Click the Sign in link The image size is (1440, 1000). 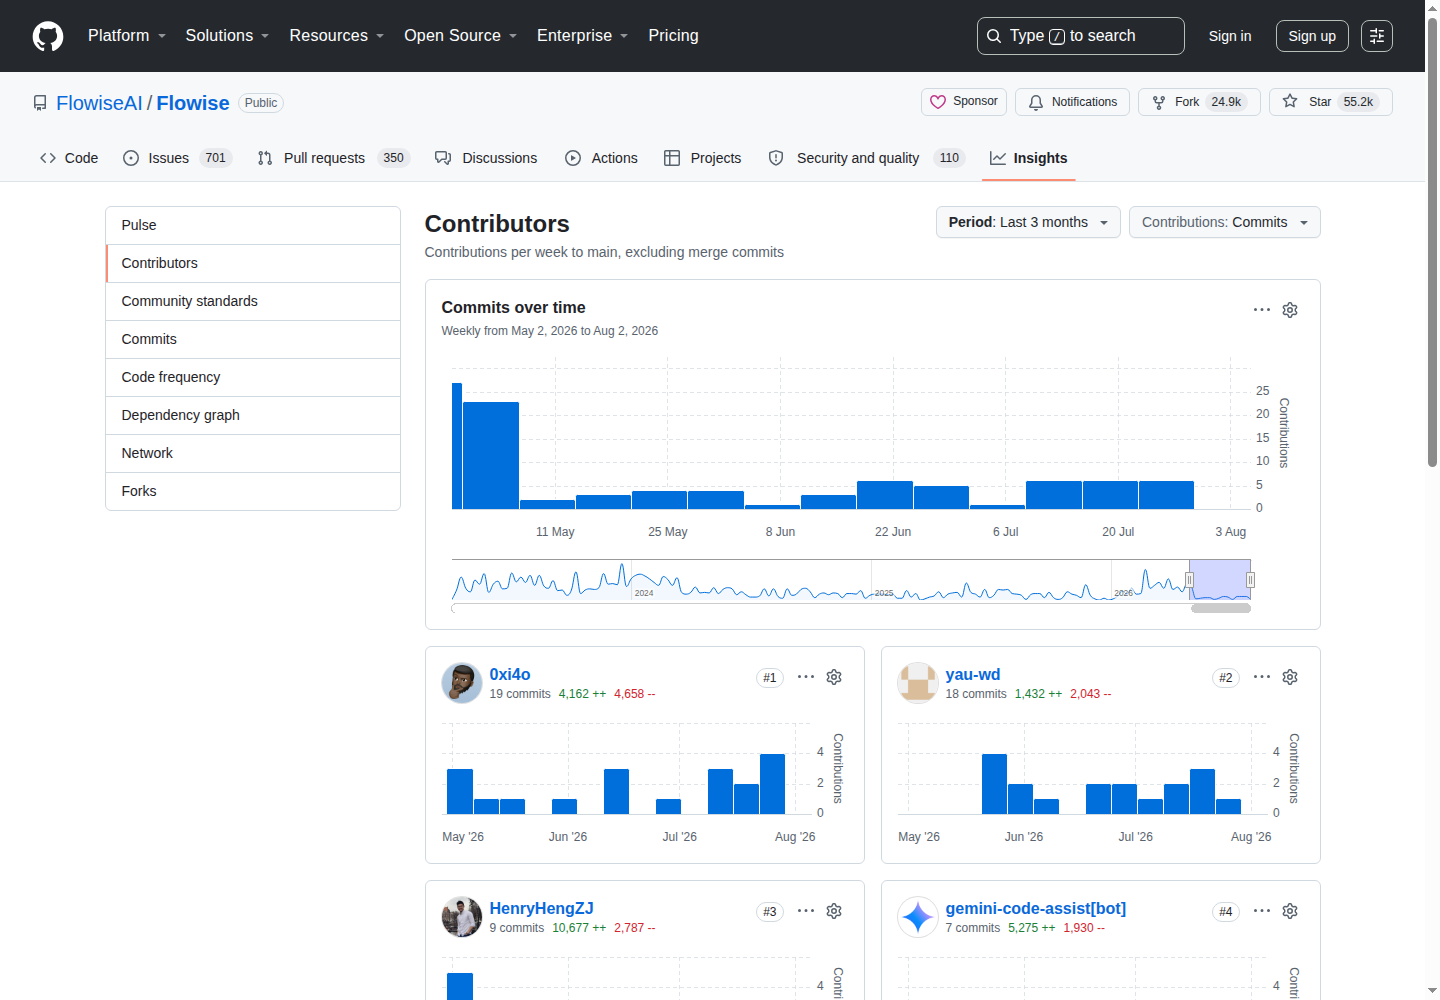coord(1230,36)
